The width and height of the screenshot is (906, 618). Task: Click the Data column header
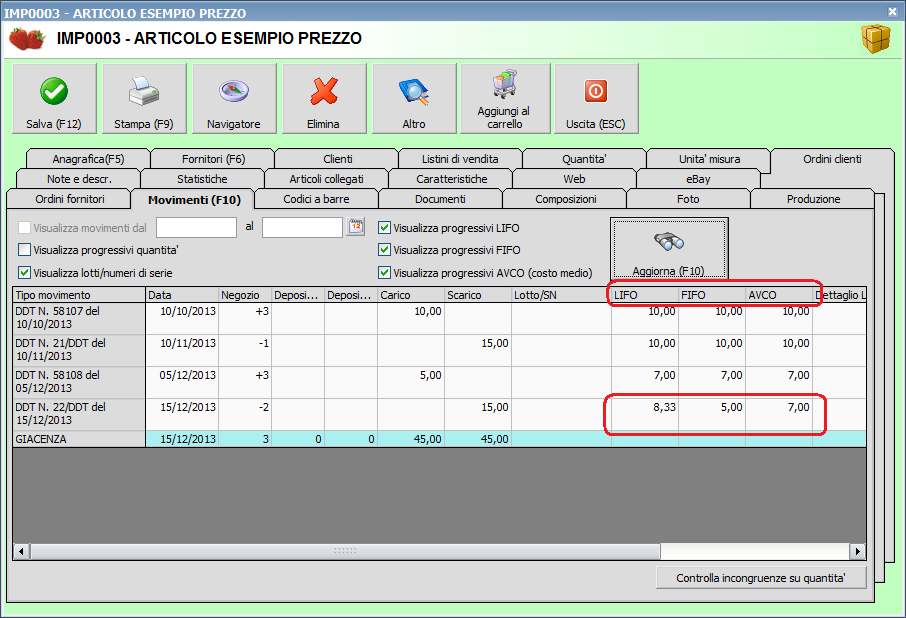pos(182,295)
